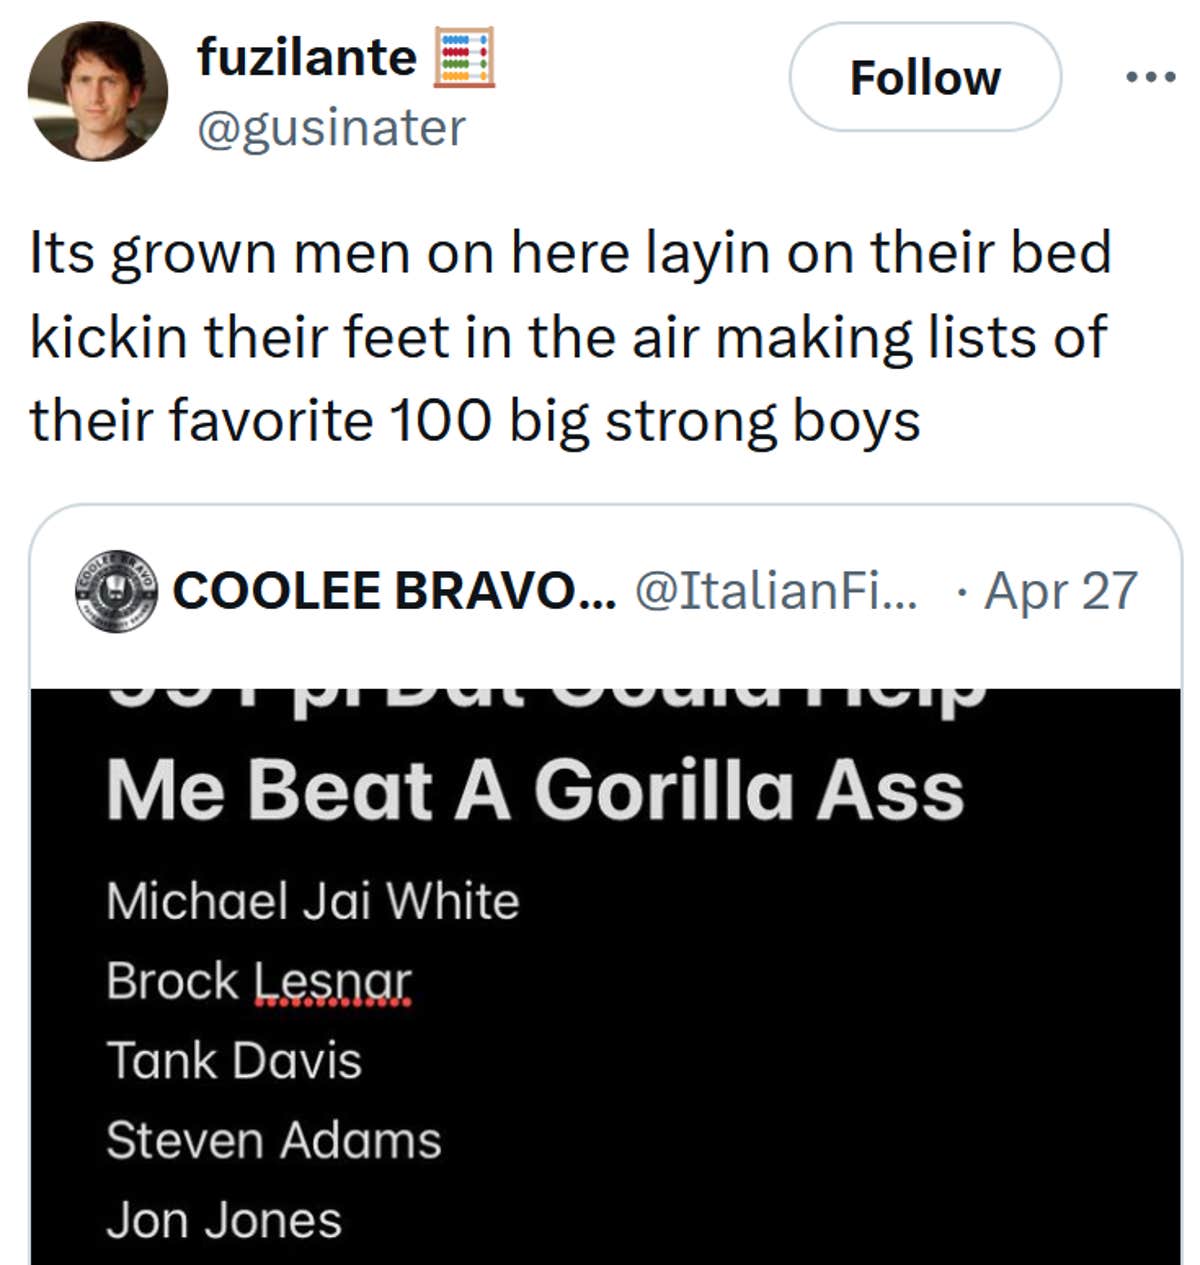1200x1265 pixels.
Task: Select the name Michael Jai White in the image
Action: [313, 899]
